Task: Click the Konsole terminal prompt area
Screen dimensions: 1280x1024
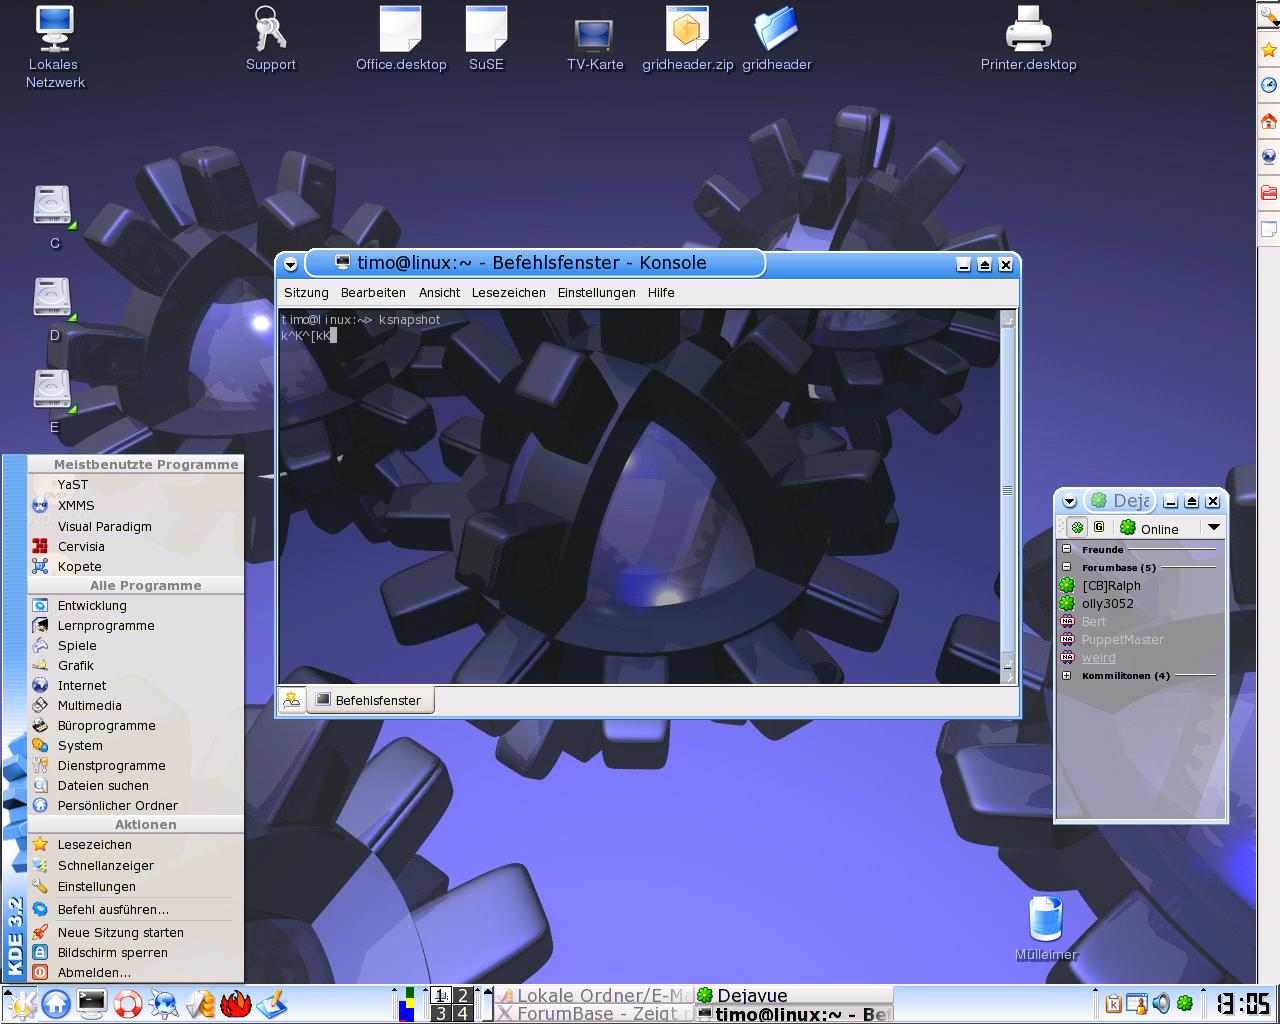Action: pos(640,497)
